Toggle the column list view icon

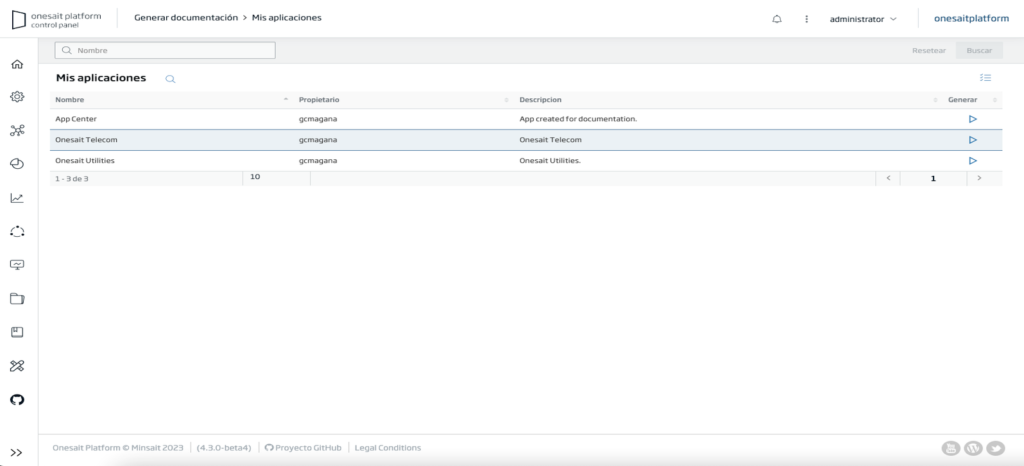coord(985,78)
